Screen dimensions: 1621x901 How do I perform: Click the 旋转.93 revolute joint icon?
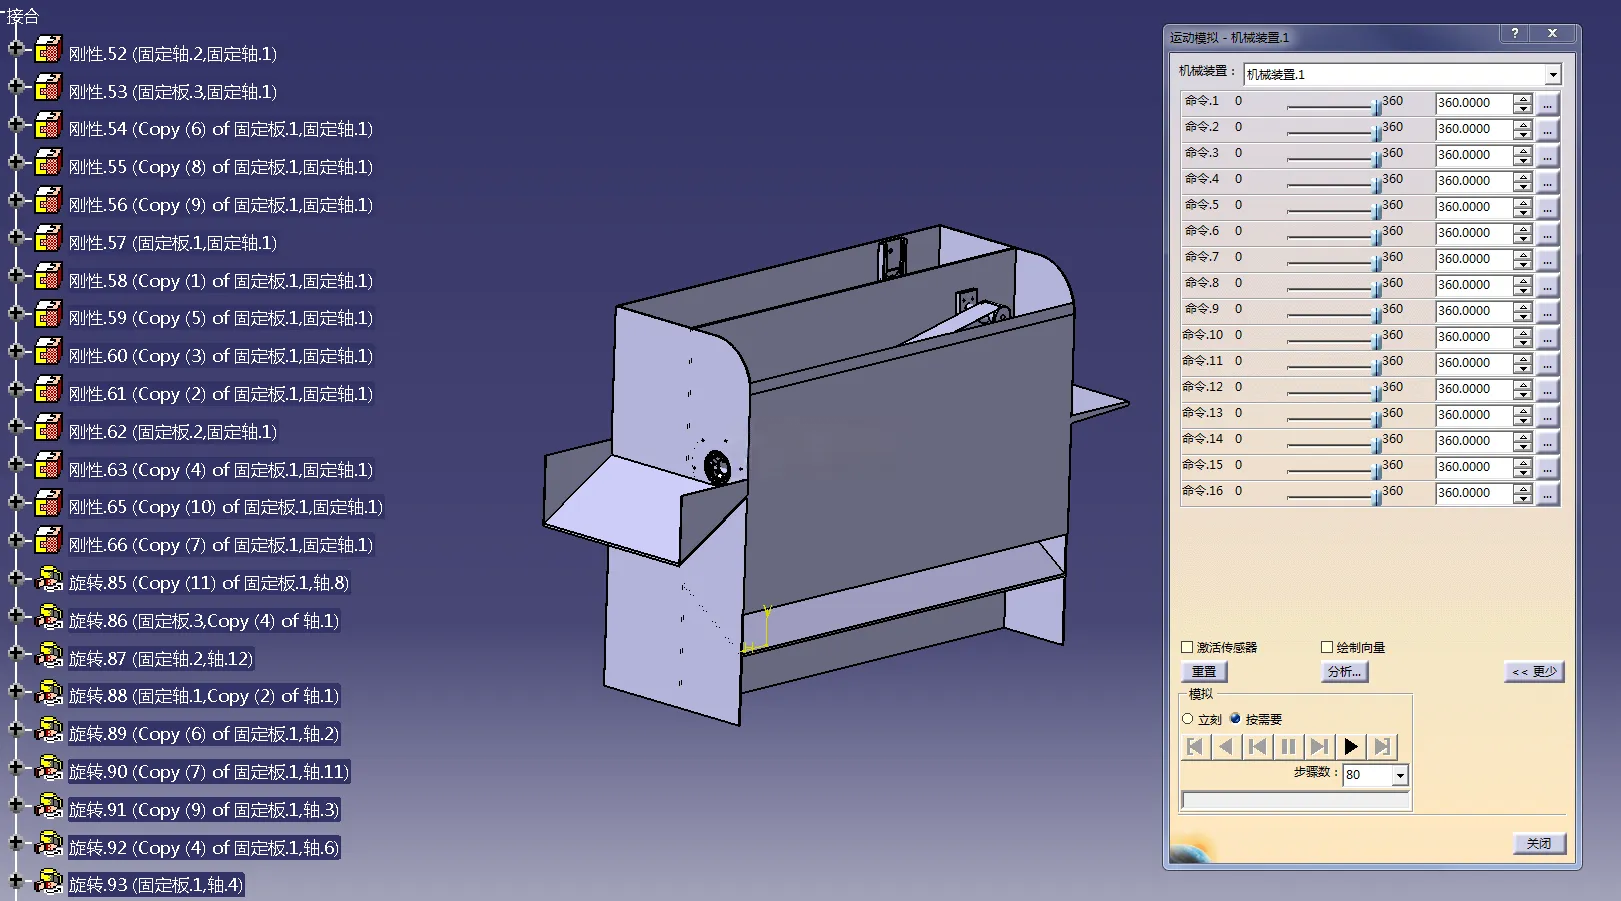click(x=48, y=882)
